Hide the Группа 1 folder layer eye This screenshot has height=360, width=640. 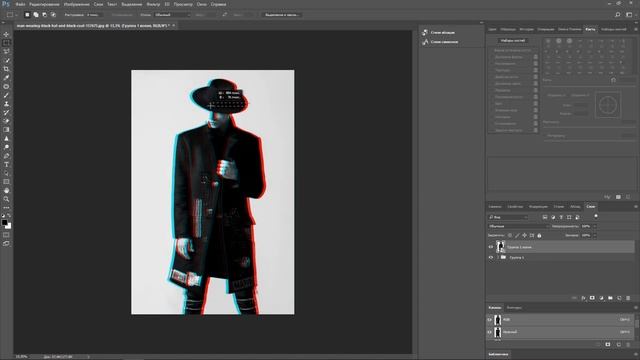coord(491,258)
